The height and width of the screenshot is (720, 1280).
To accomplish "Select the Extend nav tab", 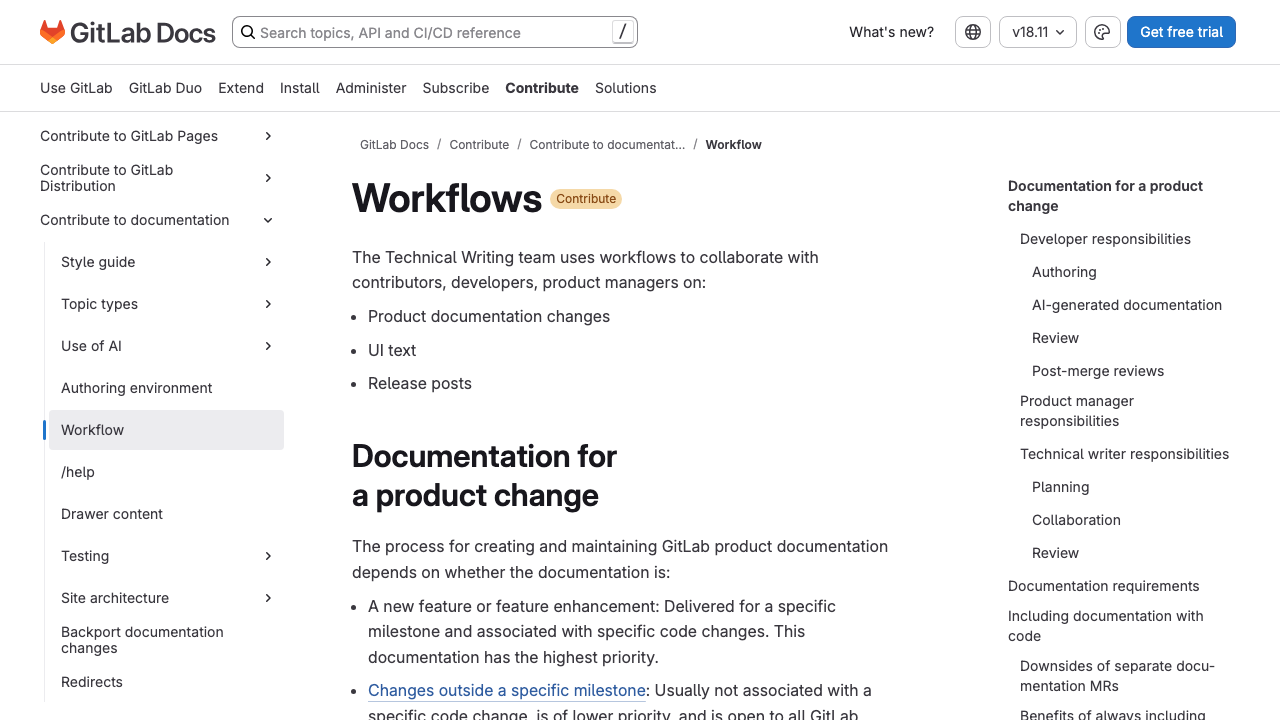I will click(x=241, y=88).
